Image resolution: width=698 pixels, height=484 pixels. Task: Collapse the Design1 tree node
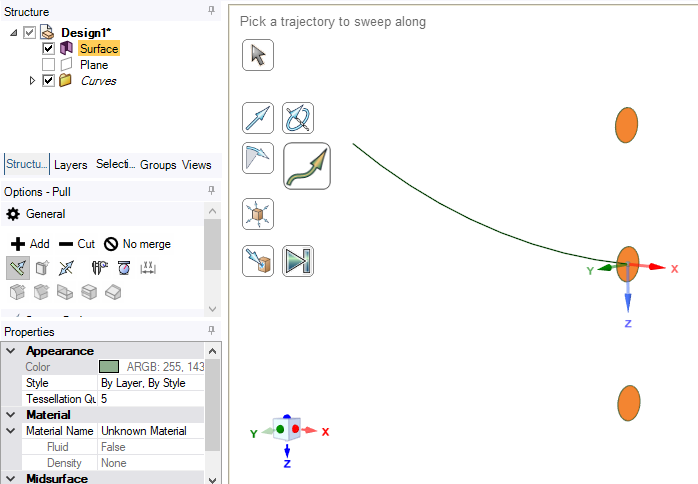(14, 33)
